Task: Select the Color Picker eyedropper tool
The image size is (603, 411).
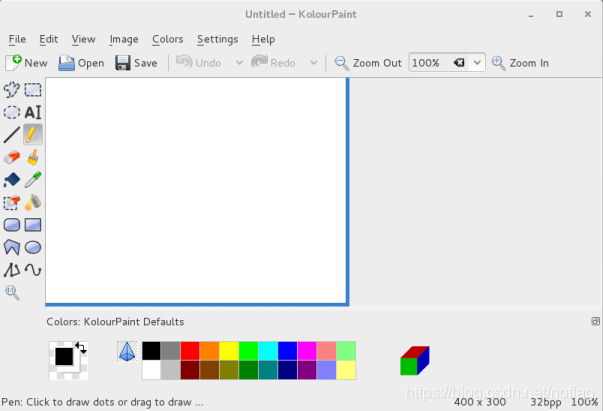Action: tap(33, 180)
